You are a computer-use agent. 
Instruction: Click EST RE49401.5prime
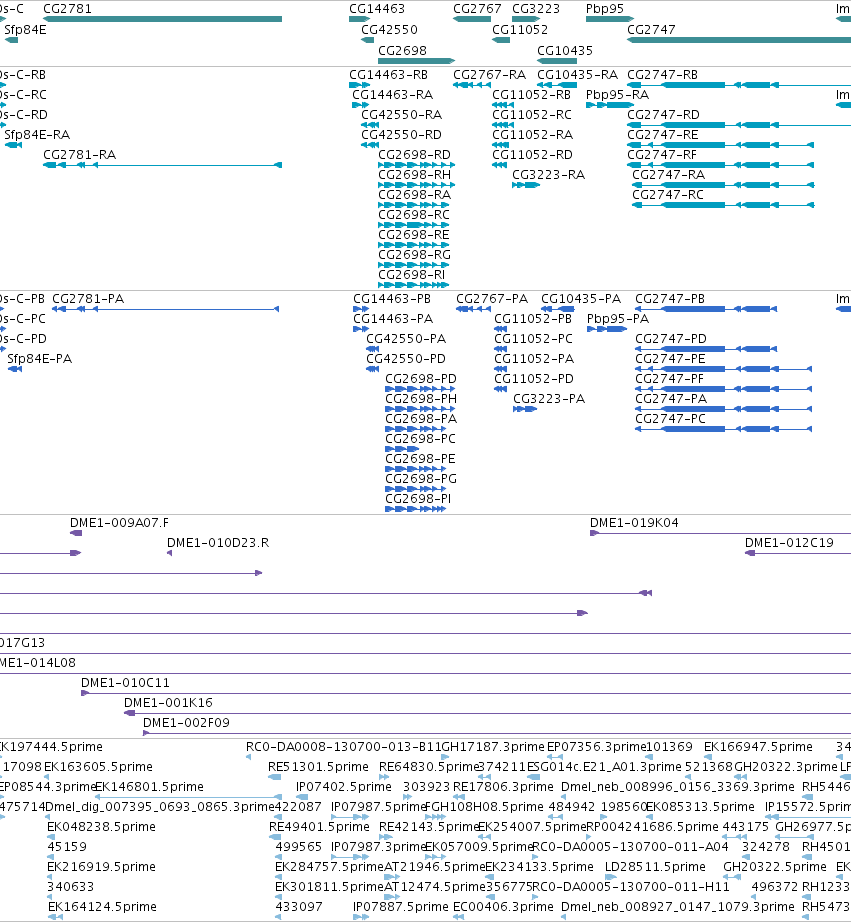pos(319,827)
